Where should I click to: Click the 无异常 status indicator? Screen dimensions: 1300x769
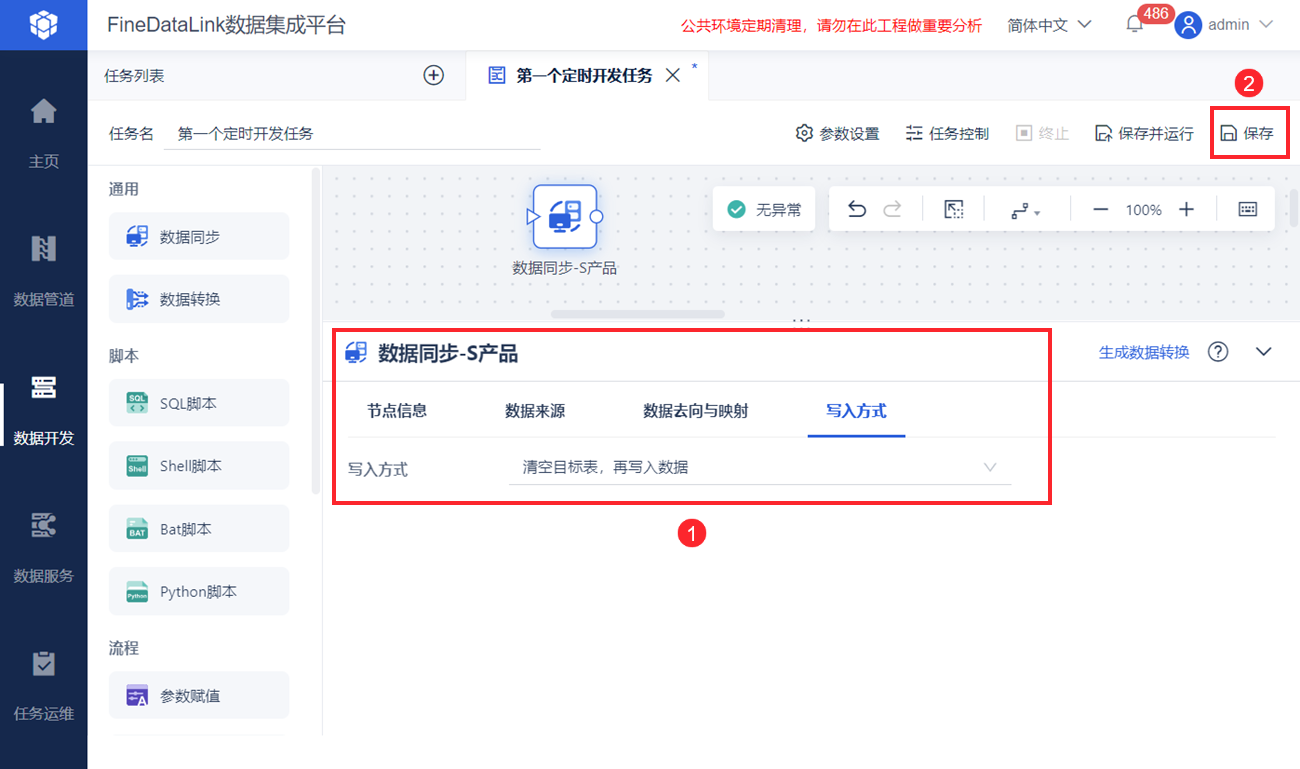(764, 209)
